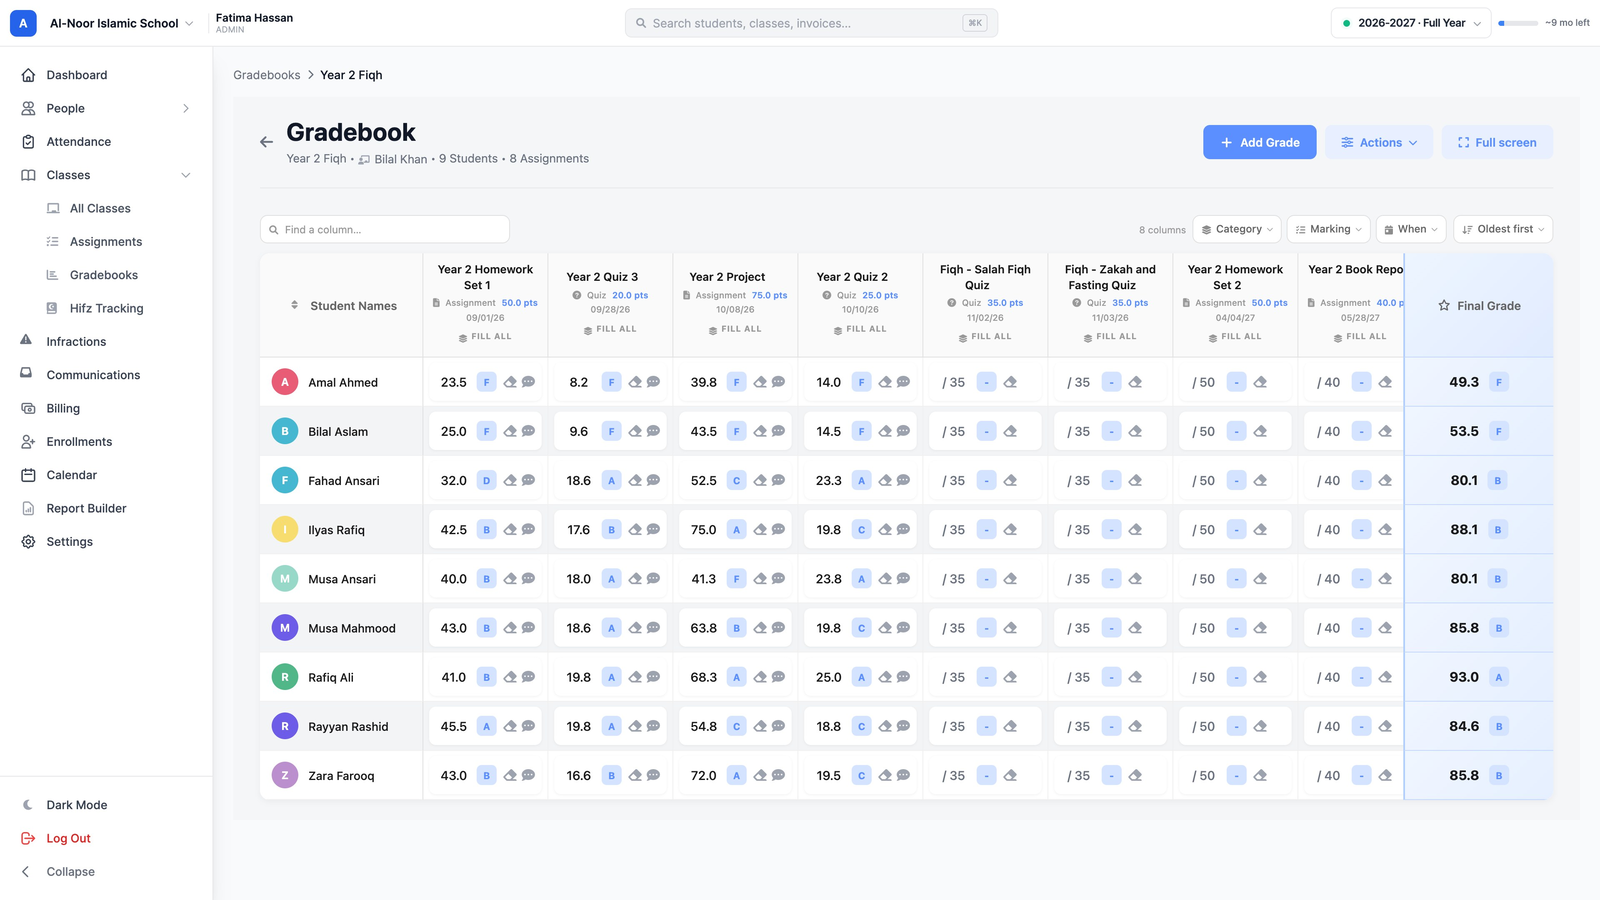Click the star icon next to Final Grade
The height and width of the screenshot is (900, 1600).
pyautogui.click(x=1444, y=306)
